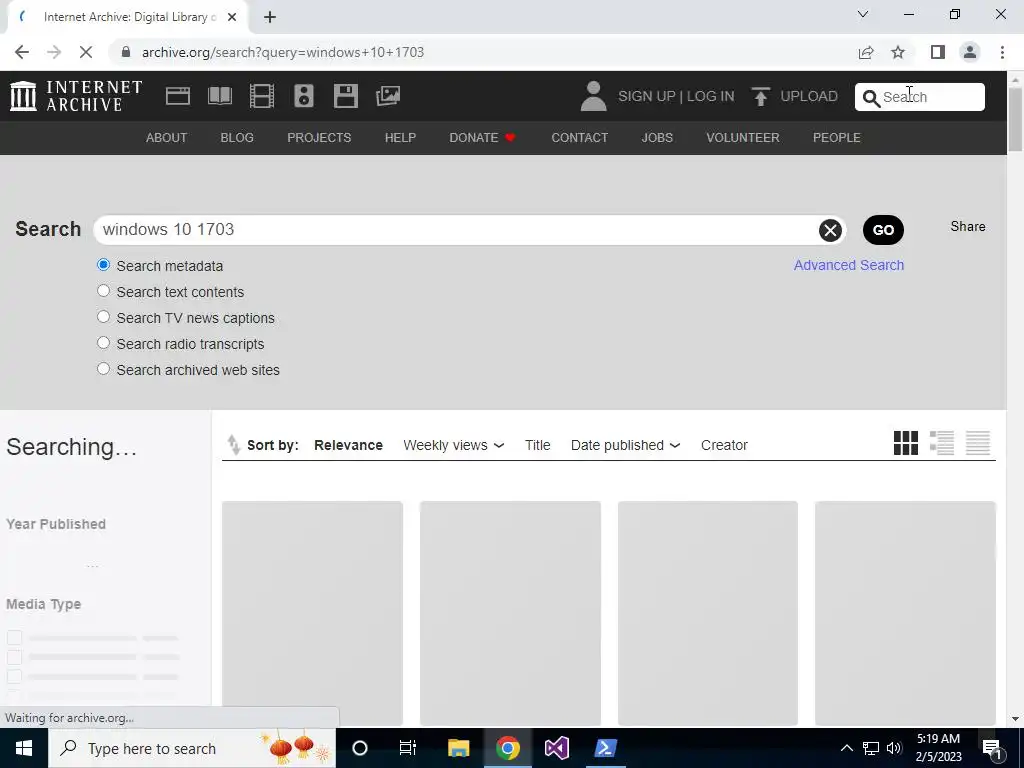
Task: Open PowerShell from the taskbar
Action: (x=605, y=748)
